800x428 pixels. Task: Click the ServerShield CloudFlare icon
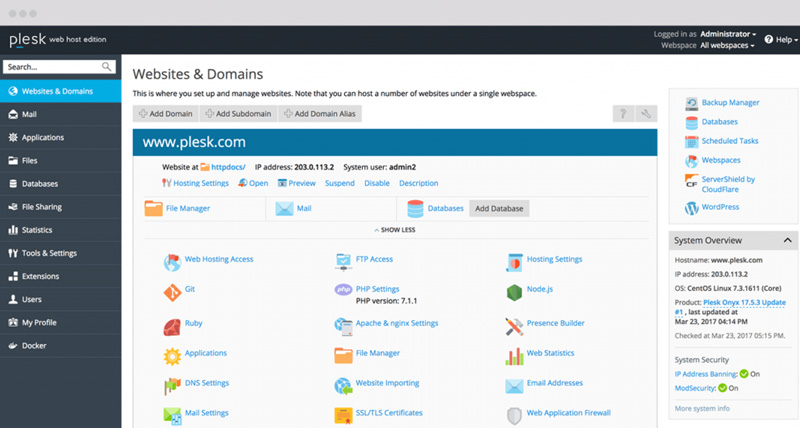pyautogui.click(x=691, y=181)
